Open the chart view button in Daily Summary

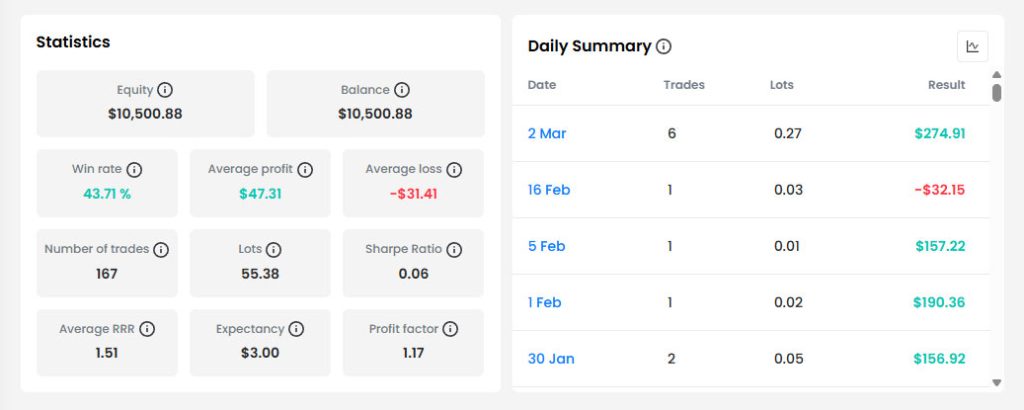[x=972, y=46]
